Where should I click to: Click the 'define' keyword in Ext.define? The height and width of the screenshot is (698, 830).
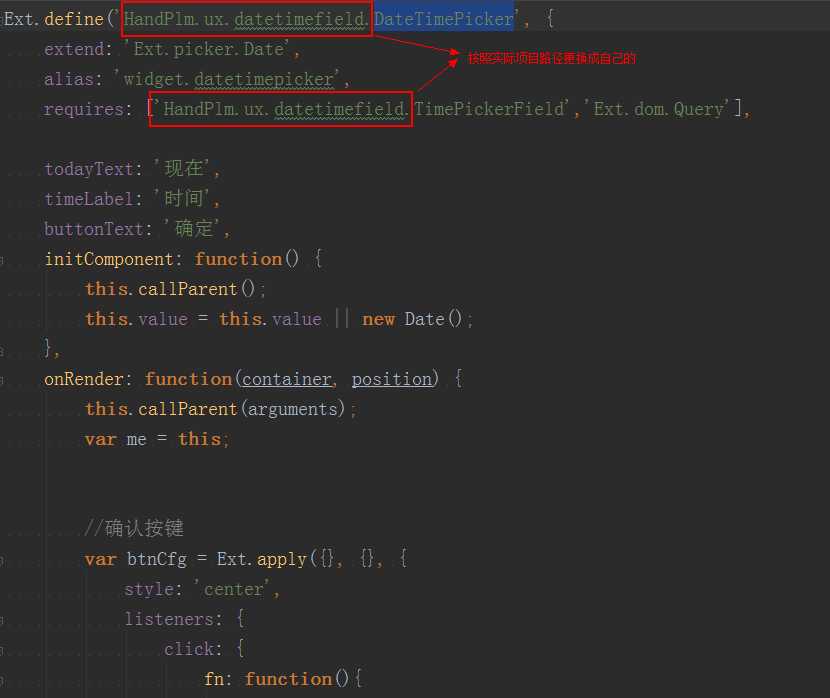tap(74, 19)
